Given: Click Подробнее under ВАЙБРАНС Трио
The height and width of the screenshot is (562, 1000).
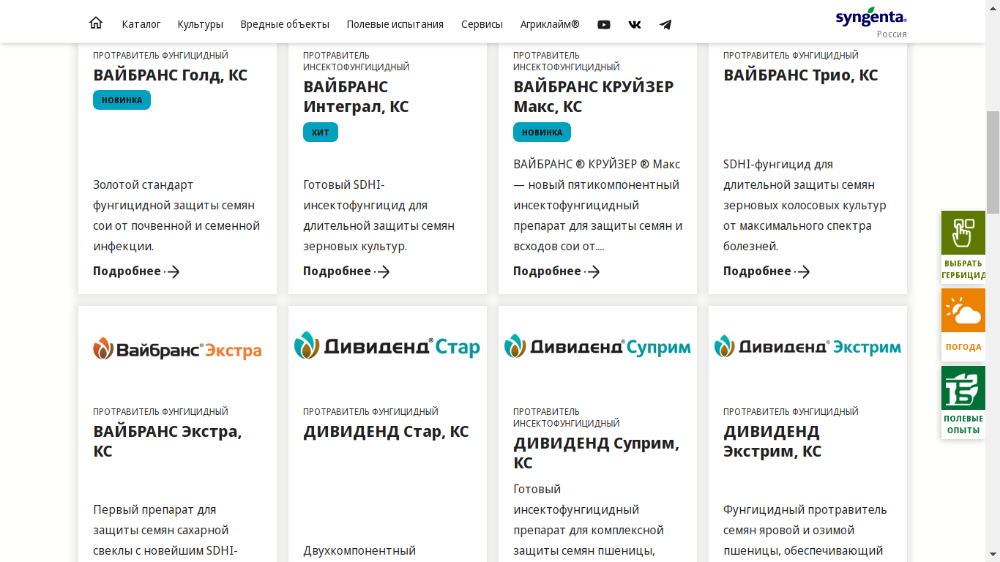Looking at the screenshot, I should click(766, 271).
